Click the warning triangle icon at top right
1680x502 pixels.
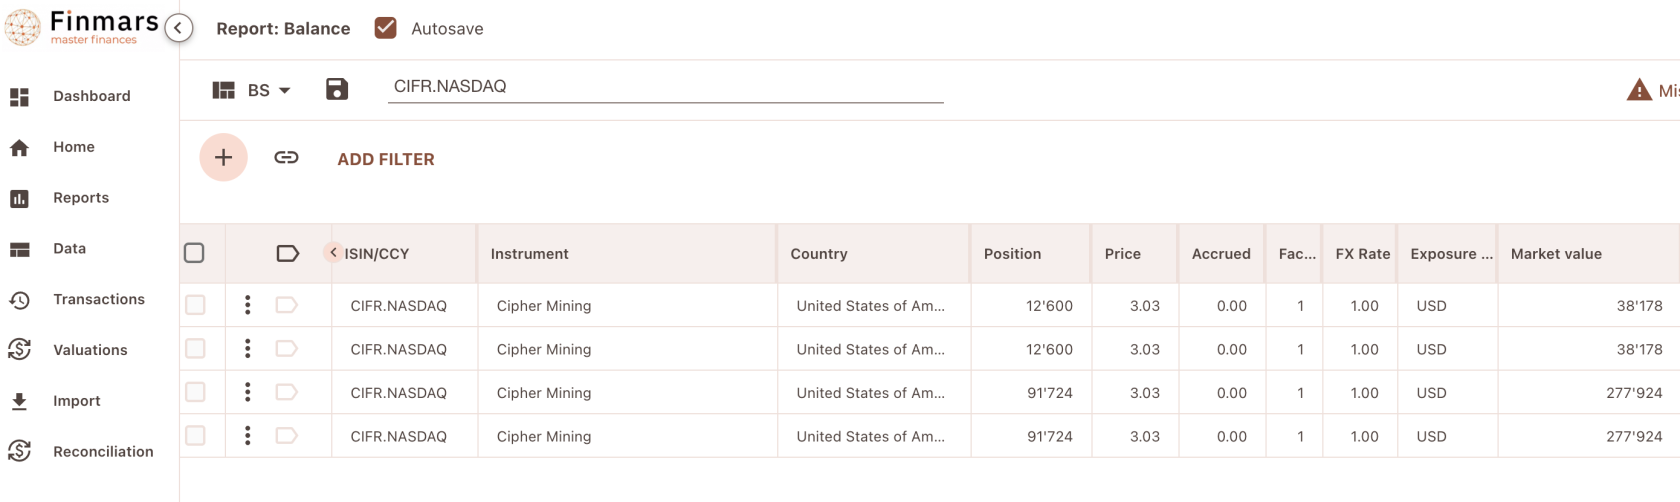[1639, 90]
